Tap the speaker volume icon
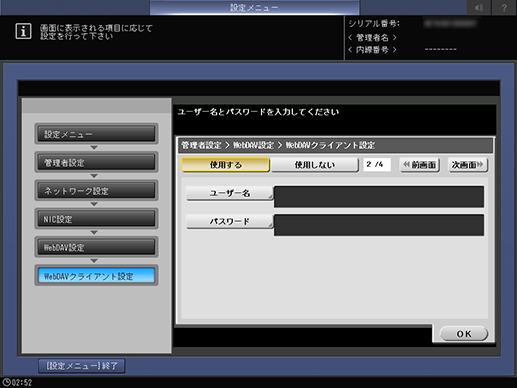517x388 pixels. pyautogui.click(x=479, y=7)
